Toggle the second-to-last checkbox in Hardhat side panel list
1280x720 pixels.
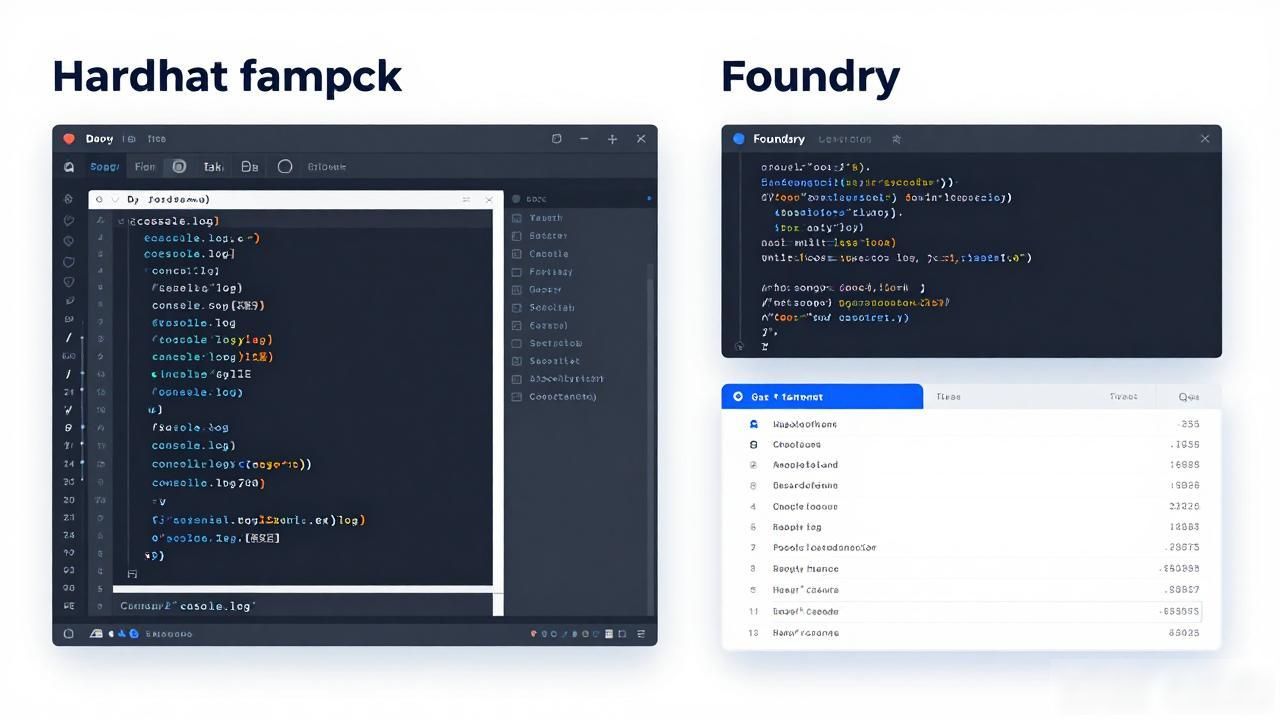[517, 379]
